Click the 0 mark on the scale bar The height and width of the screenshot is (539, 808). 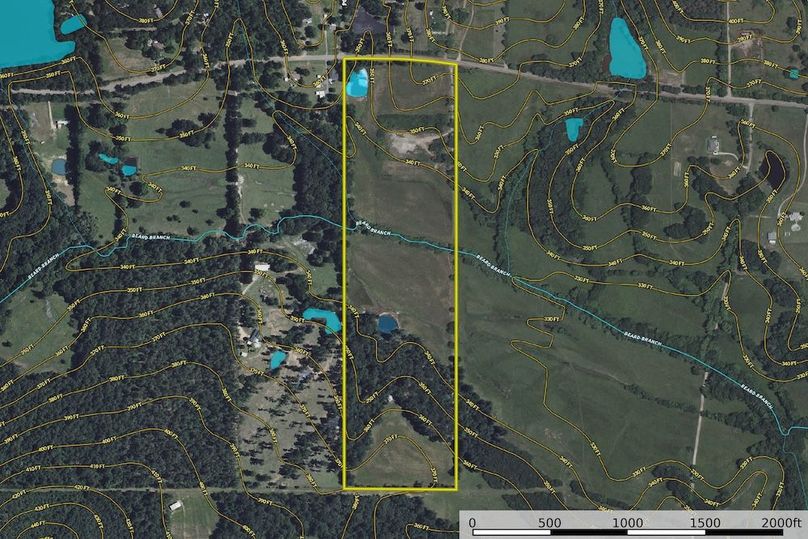(472, 524)
